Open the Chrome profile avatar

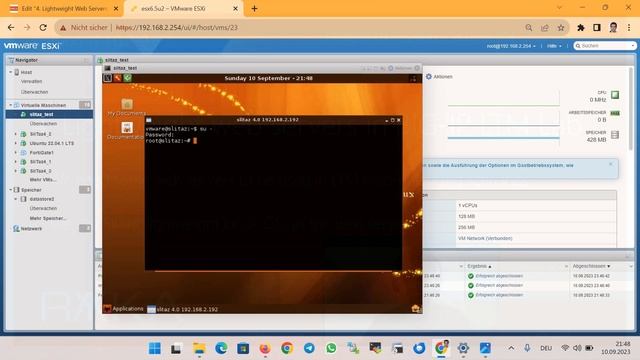coord(613,28)
